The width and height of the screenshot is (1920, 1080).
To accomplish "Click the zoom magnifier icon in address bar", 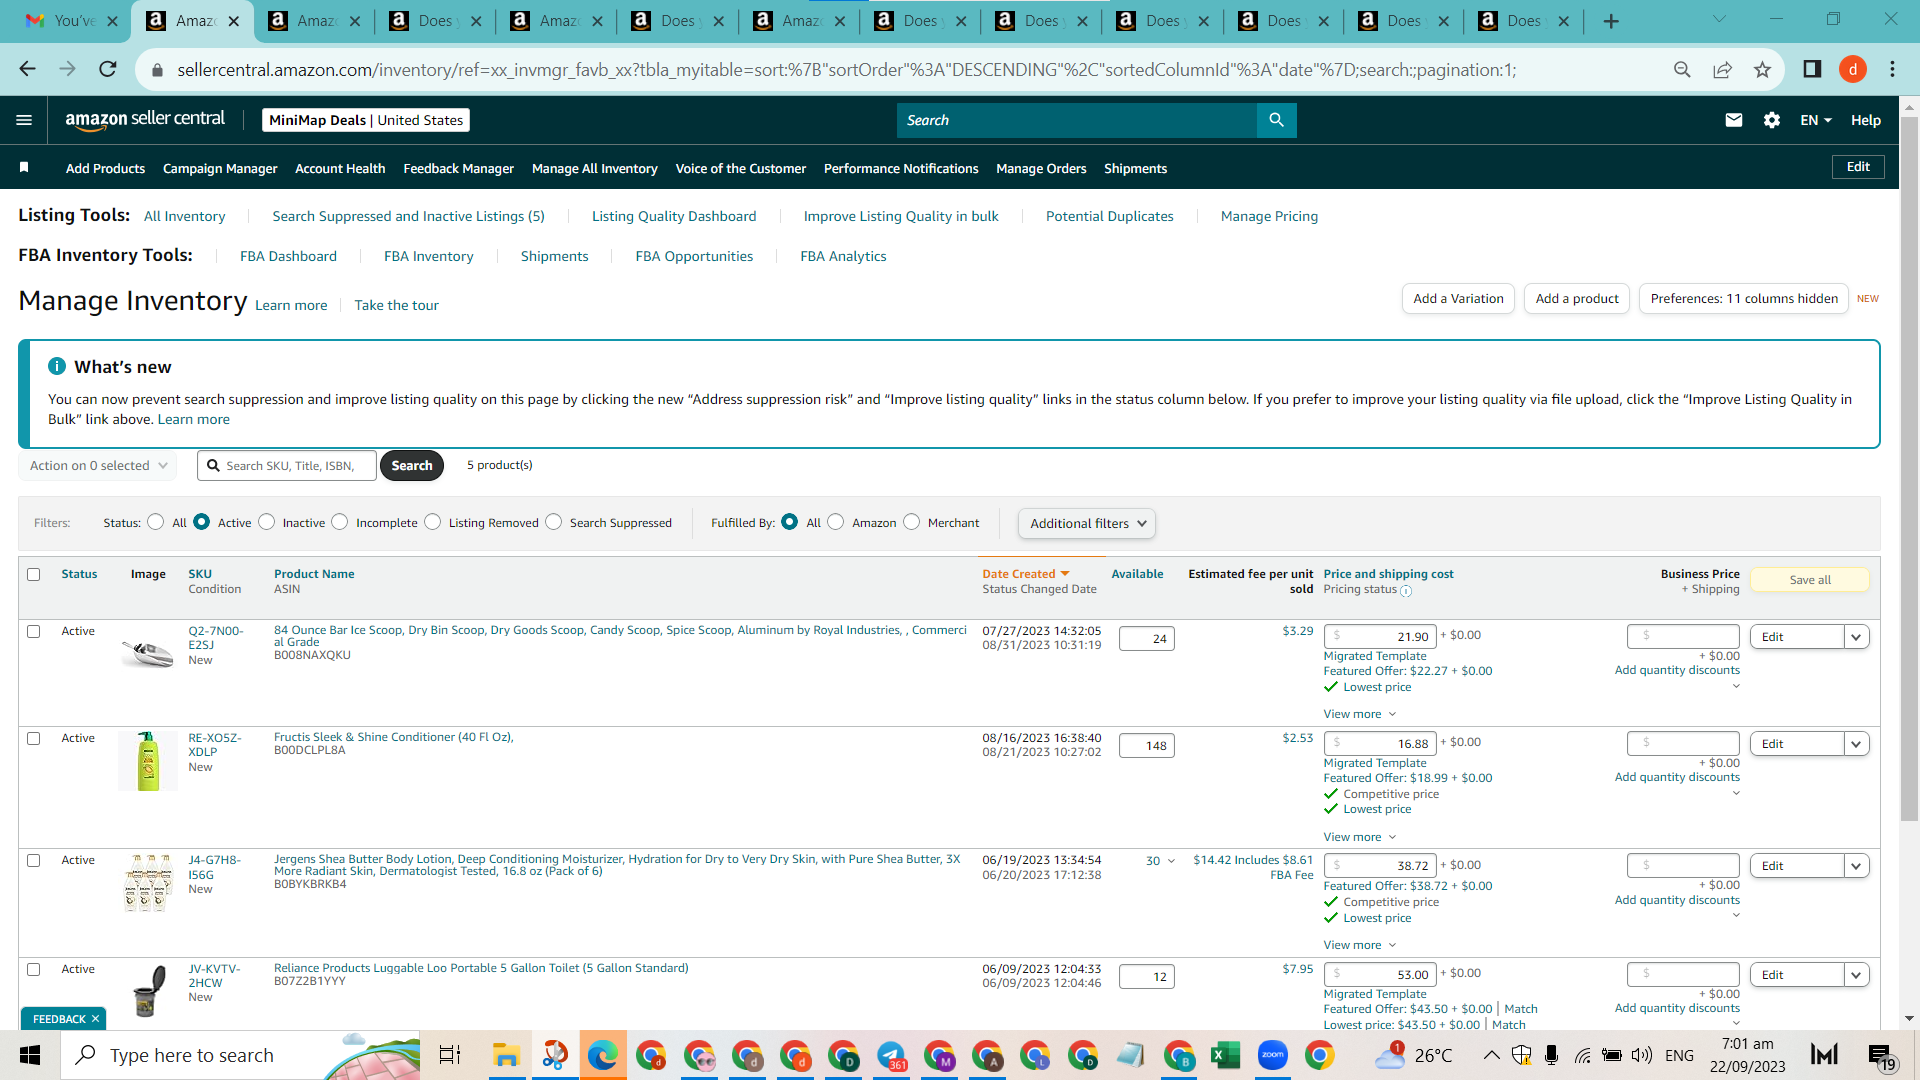I will (1682, 69).
